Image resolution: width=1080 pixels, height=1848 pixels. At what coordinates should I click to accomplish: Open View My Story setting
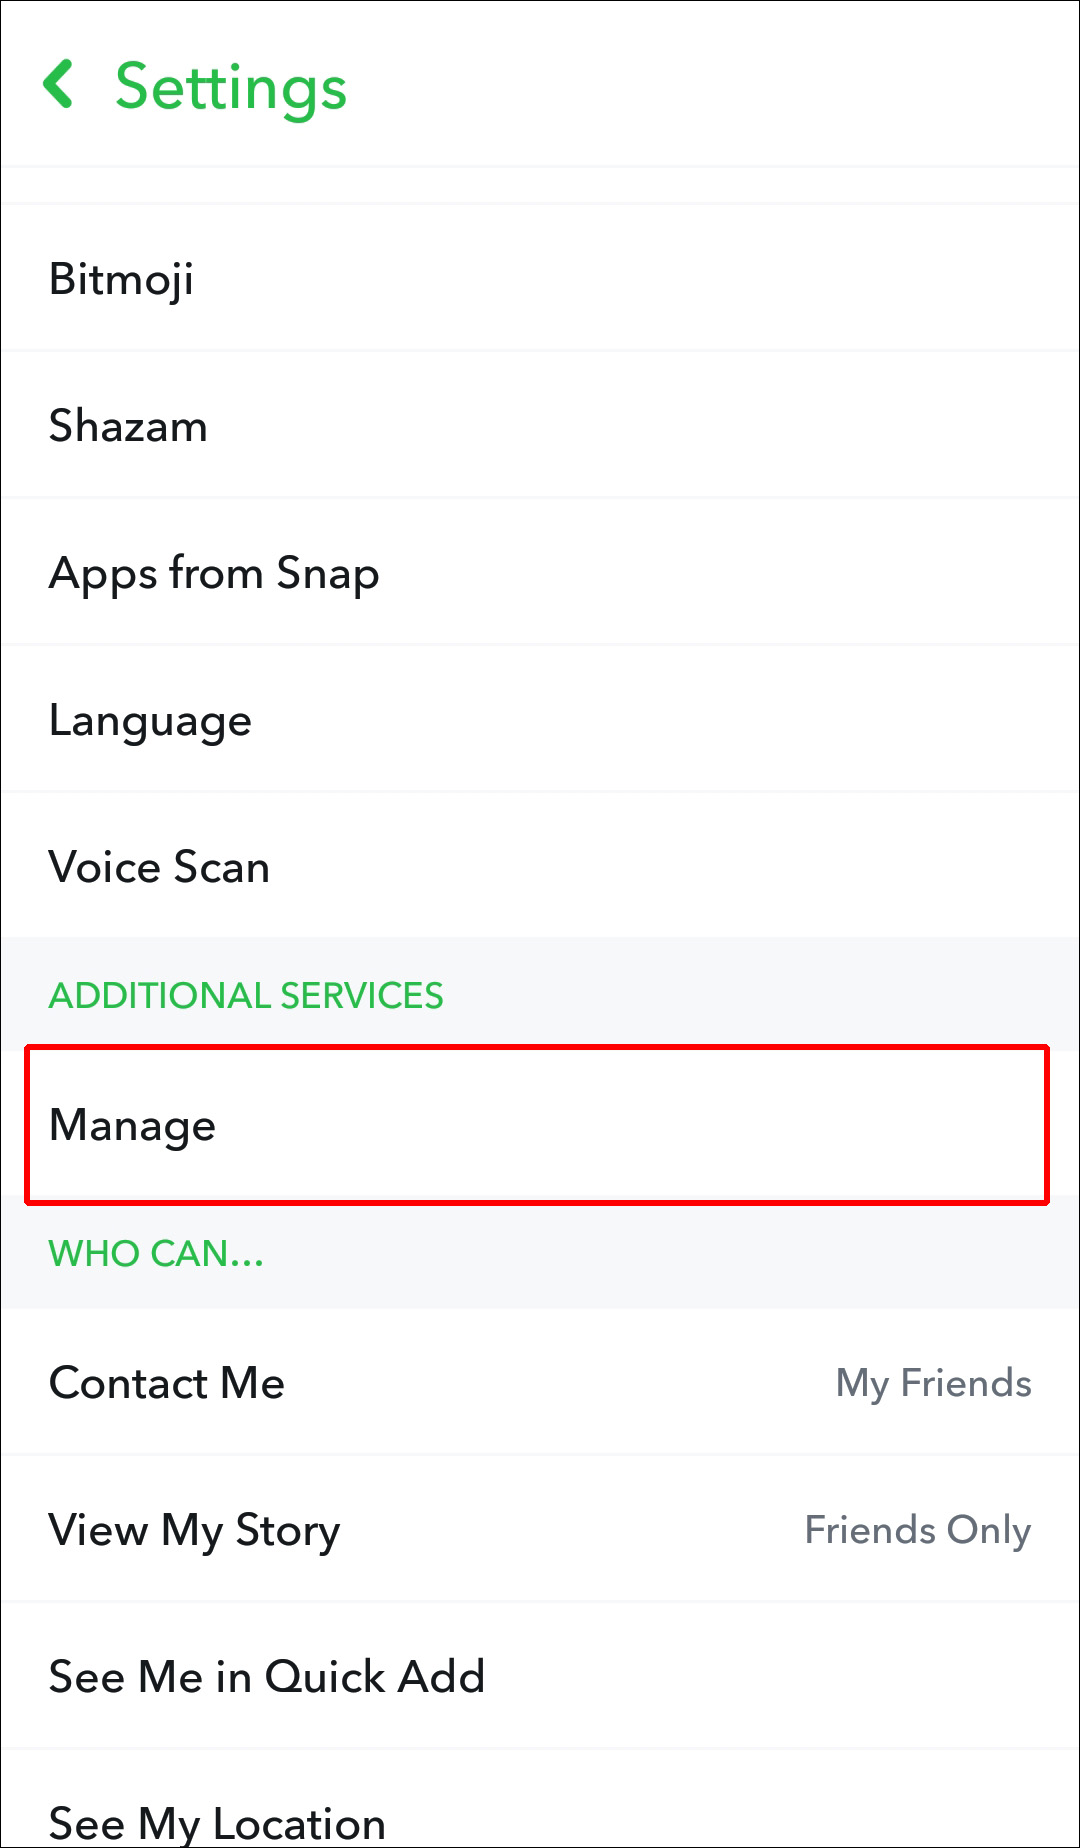tap(195, 1530)
